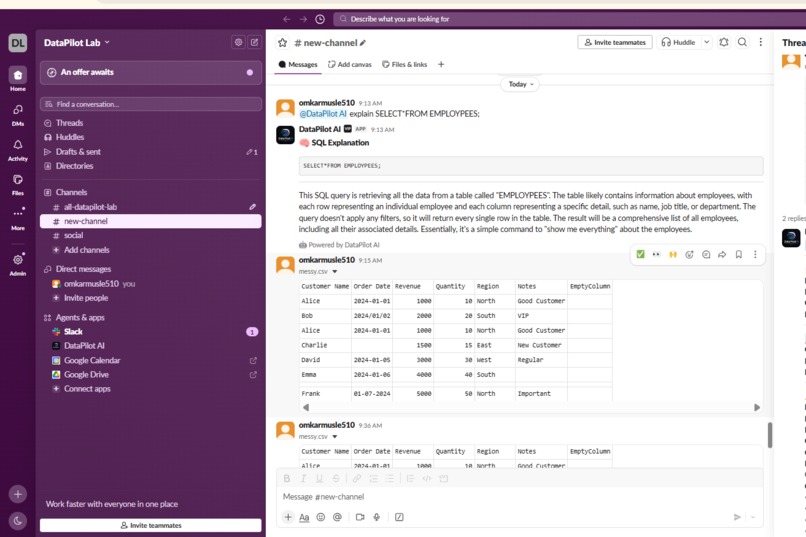This screenshot has width=806, height=537.
Task: Go back in history arrow
Action: pos(286,19)
